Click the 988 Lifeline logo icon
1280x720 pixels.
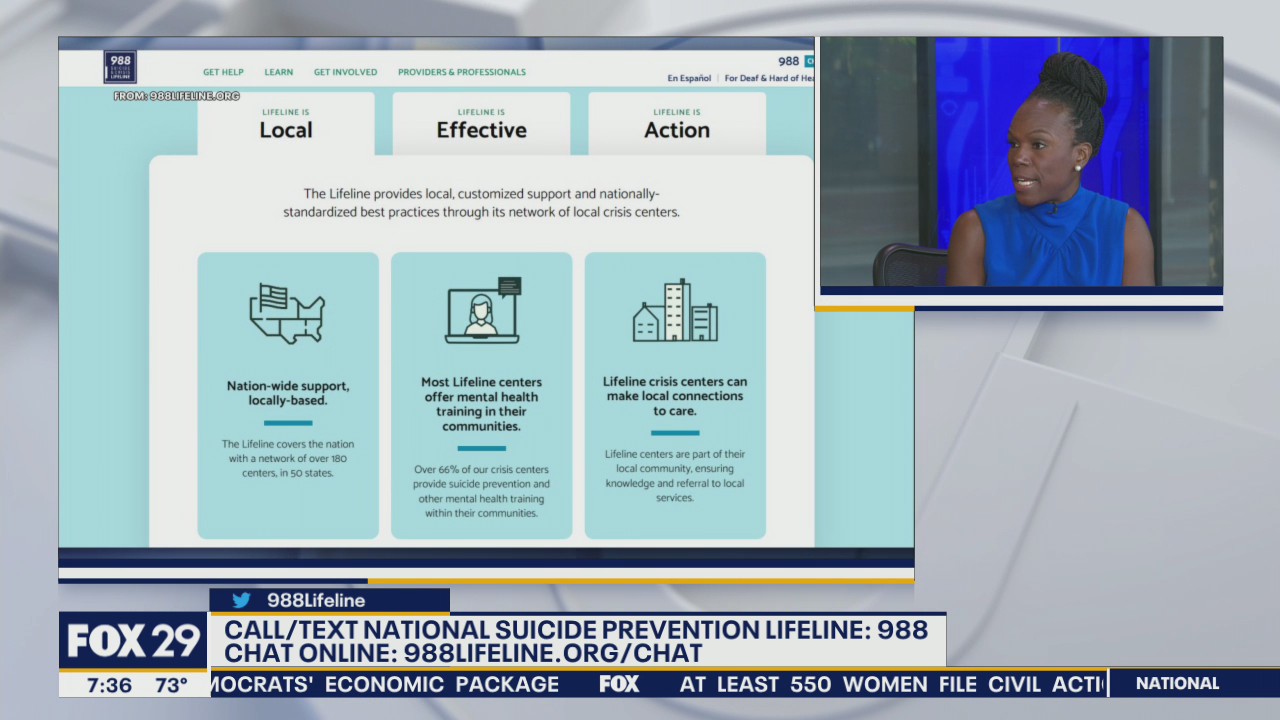[120, 67]
